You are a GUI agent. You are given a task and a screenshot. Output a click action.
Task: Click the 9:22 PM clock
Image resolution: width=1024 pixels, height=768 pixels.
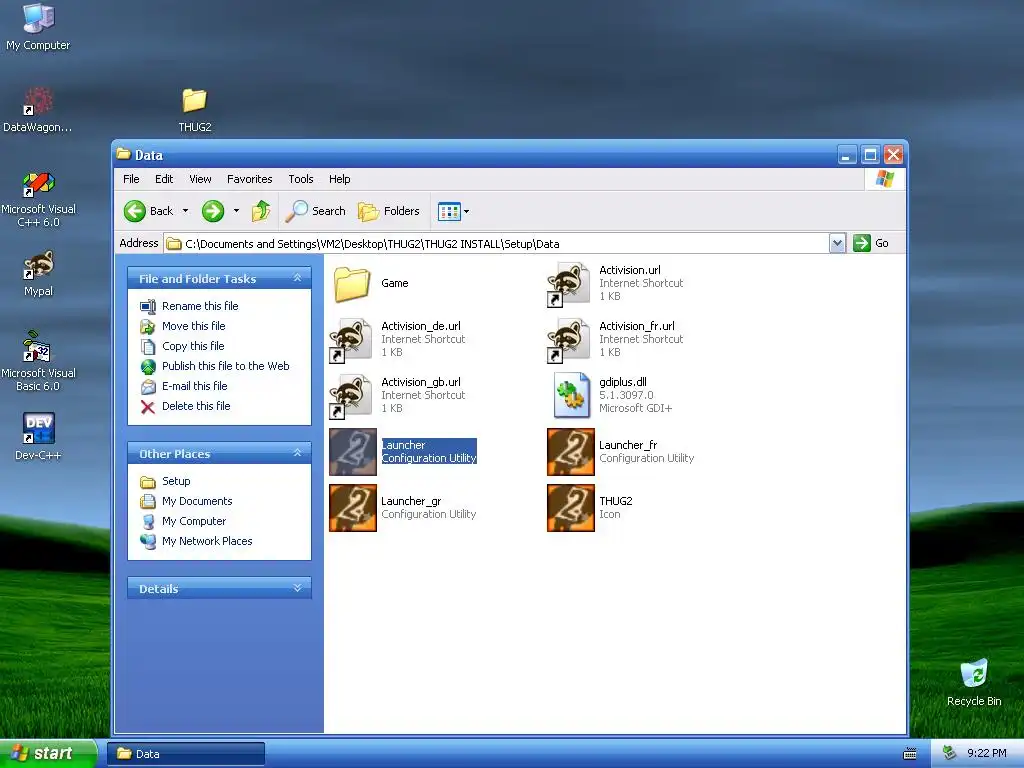tap(987, 753)
